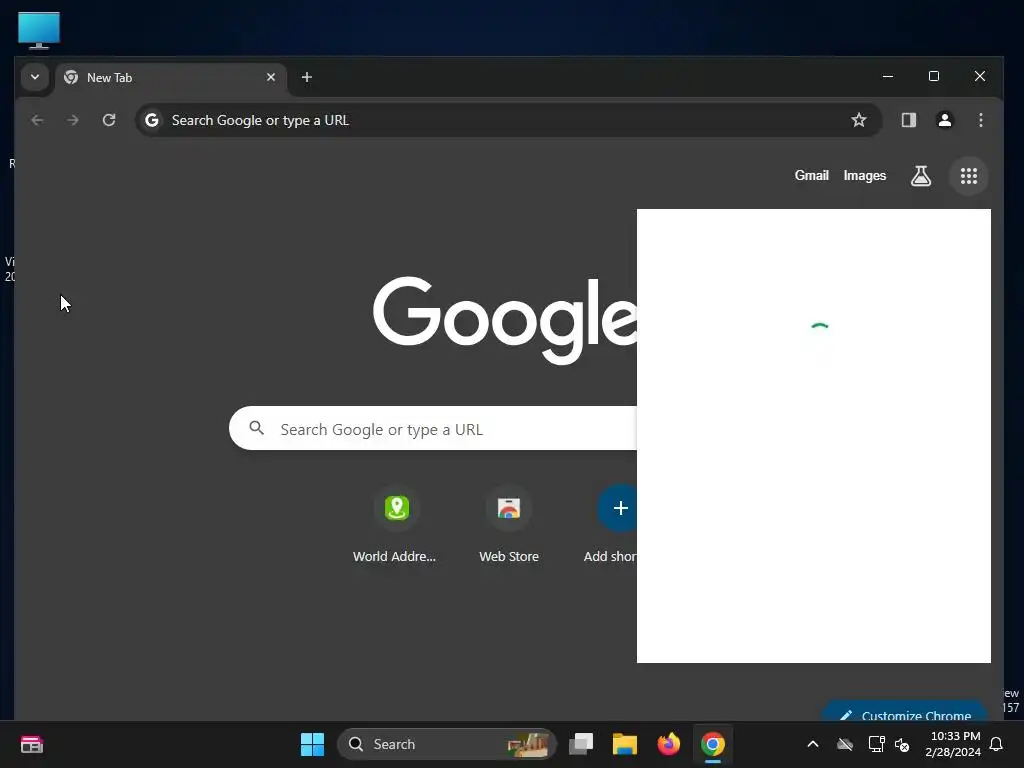Toggle the Google apps grid
This screenshot has height=768, width=1024.
(x=968, y=176)
